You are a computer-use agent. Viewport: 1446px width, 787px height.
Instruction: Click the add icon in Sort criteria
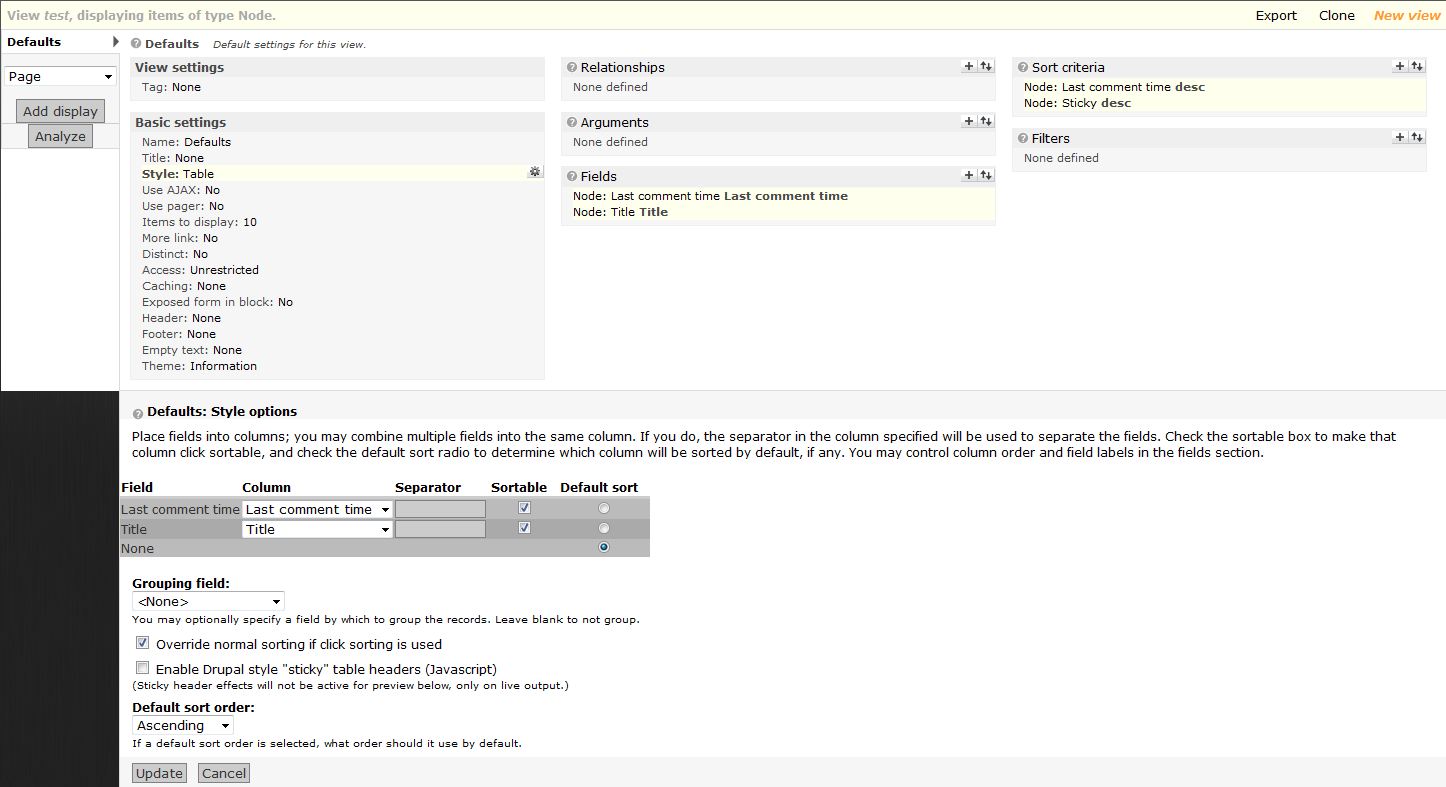1399,66
